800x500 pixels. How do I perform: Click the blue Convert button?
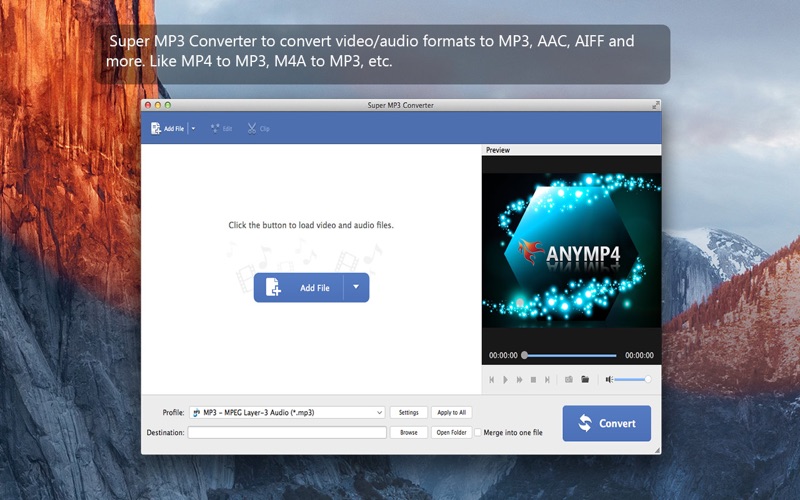607,423
